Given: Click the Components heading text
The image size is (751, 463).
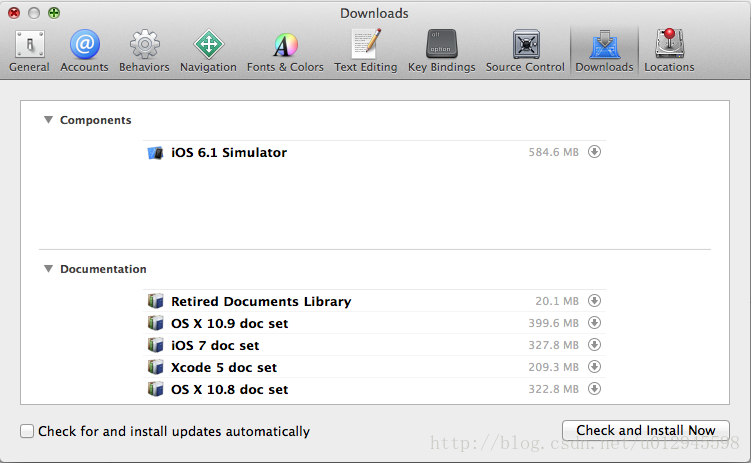Looking at the screenshot, I should (95, 120).
